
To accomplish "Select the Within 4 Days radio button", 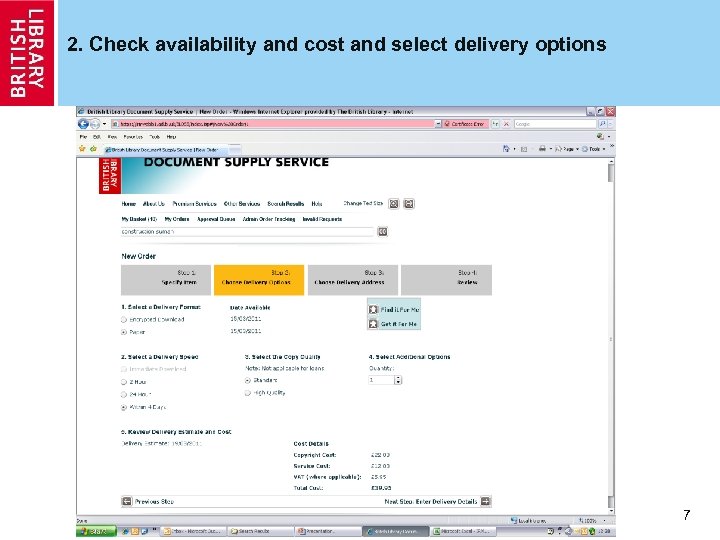I will coord(124,407).
